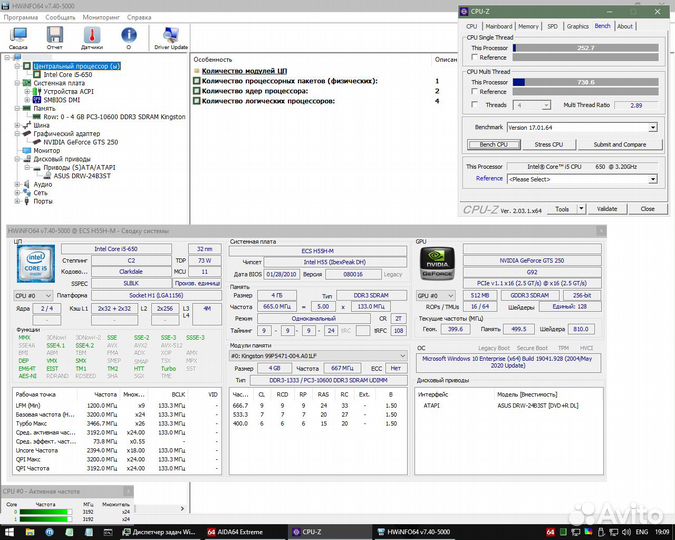Expand the SMBIOS DMI node
Viewport: 675px width, 540px height.
[x=27, y=100]
